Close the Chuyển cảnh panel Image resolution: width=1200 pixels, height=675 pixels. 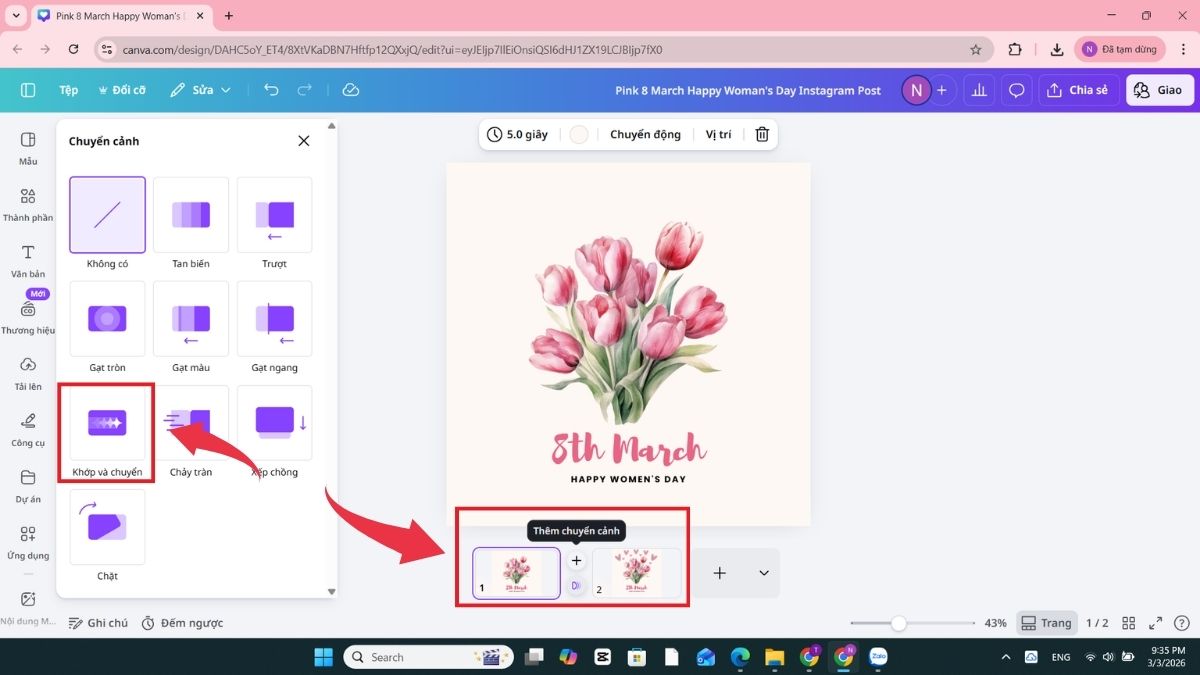click(304, 141)
